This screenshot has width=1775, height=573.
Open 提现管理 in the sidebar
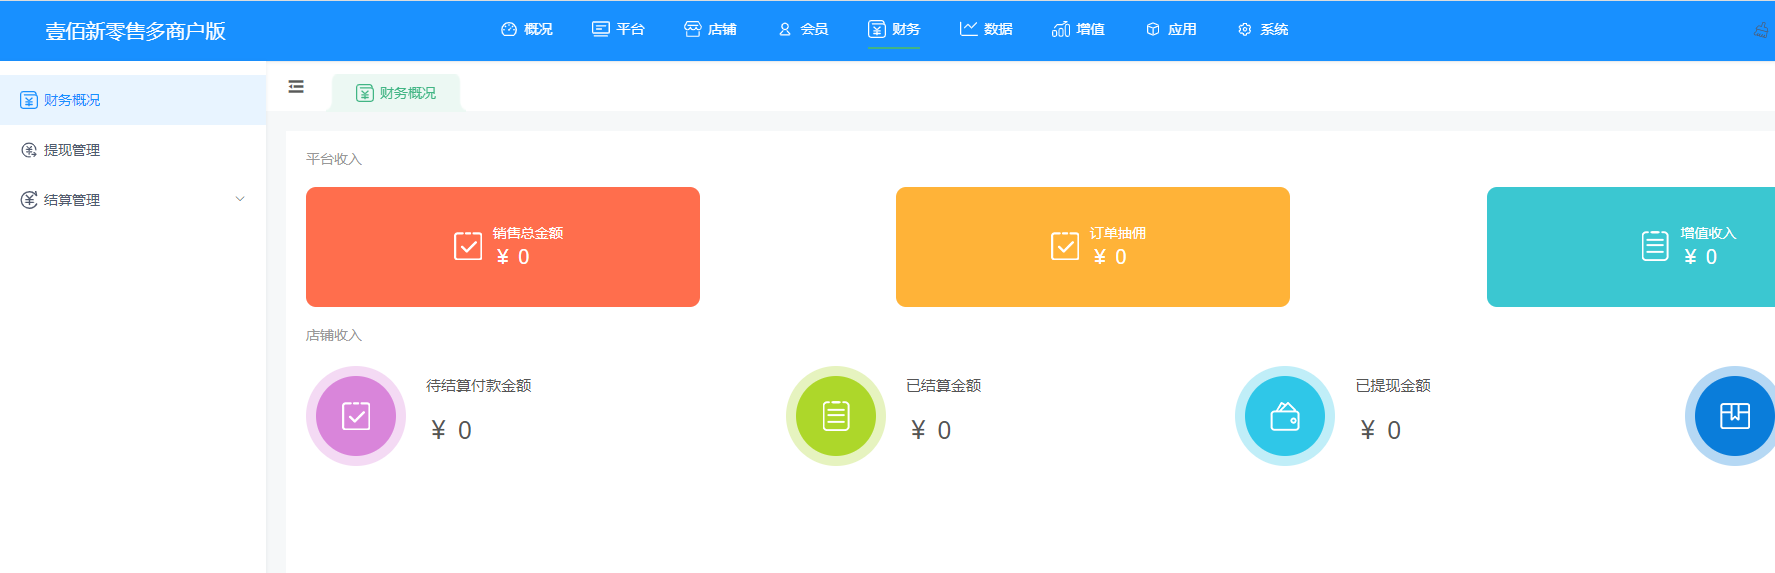[x=133, y=150]
